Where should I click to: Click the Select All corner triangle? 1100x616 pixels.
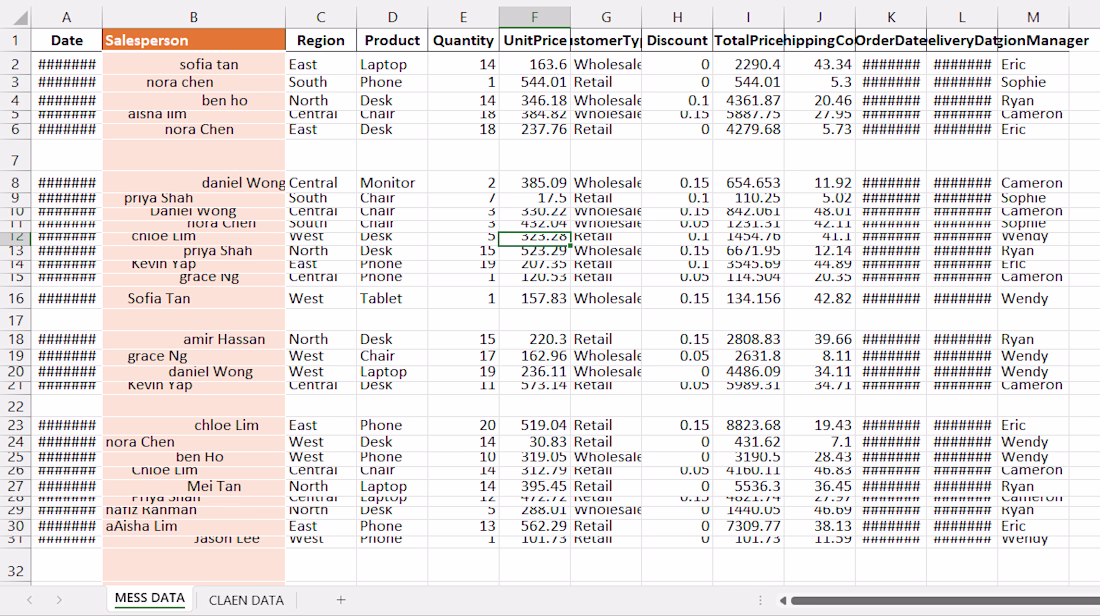coord(20,18)
